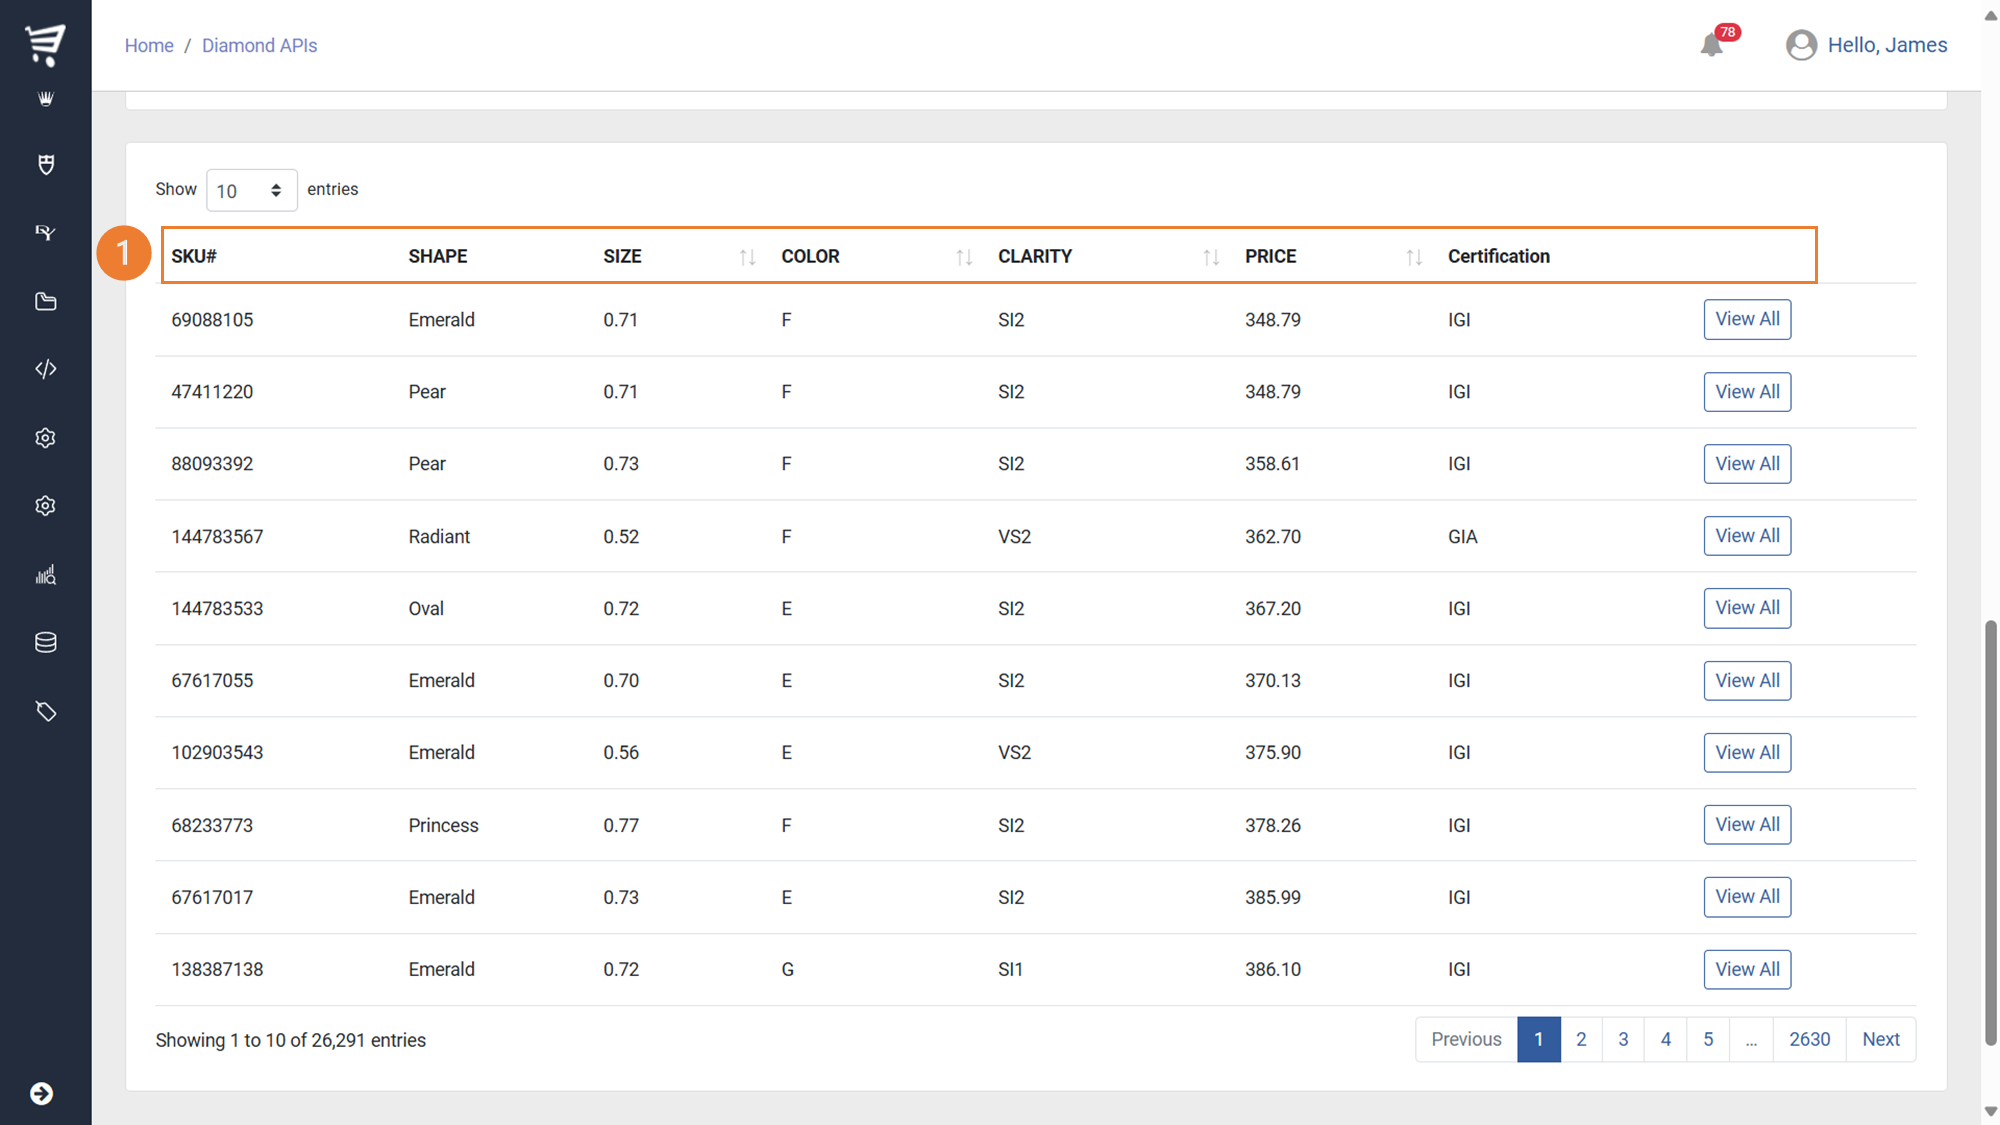The height and width of the screenshot is (1125, 2000).
Task: Sort by CLARITY column arrows
Action: [1210, 257]
